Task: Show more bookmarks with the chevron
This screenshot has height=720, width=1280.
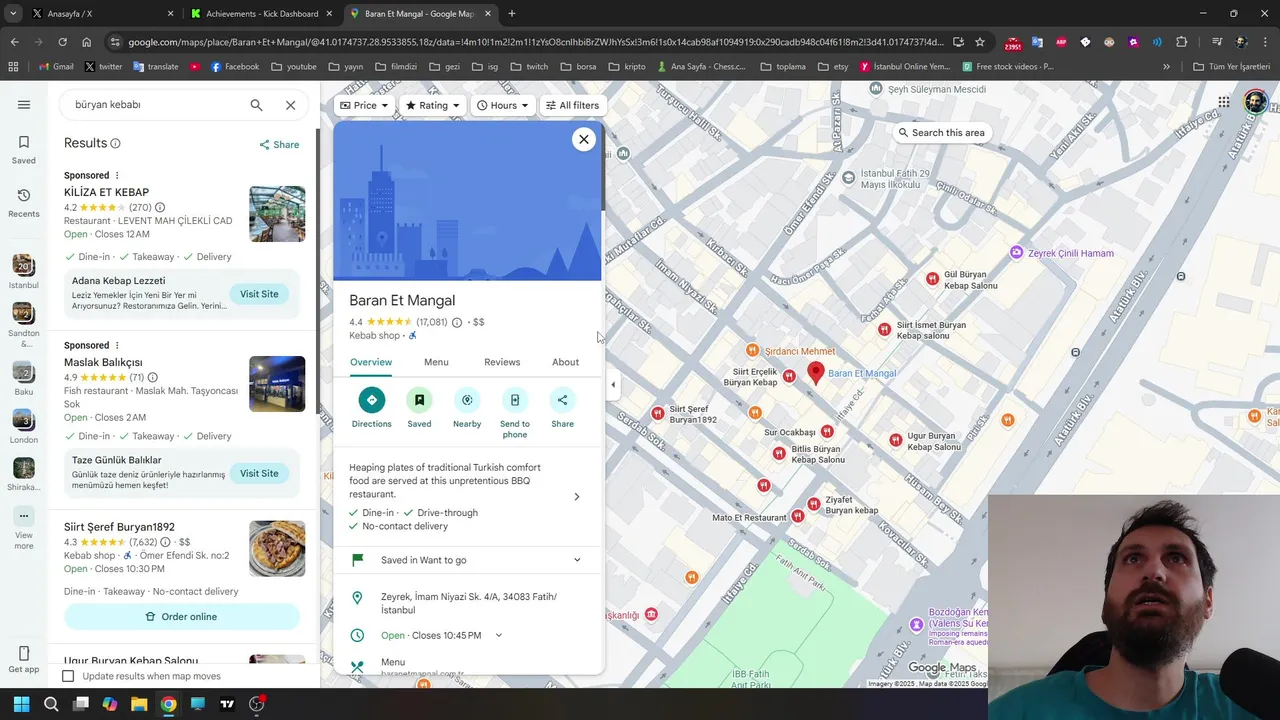Action: 1166,67
